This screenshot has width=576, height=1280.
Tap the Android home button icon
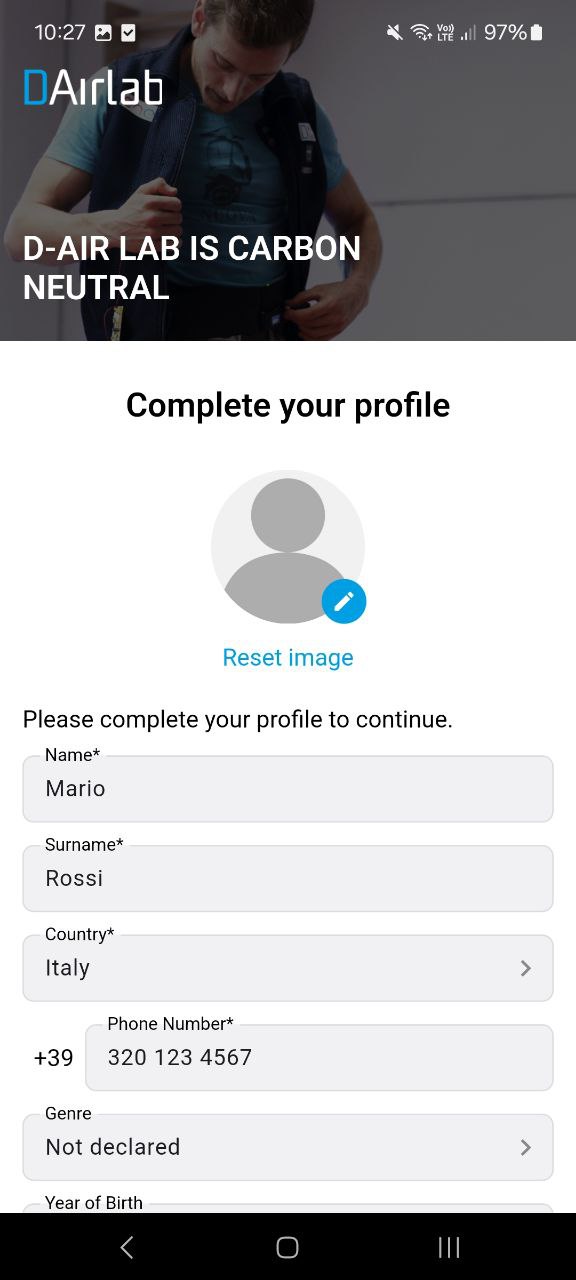pyautogui.click(x=287, y=1246)
